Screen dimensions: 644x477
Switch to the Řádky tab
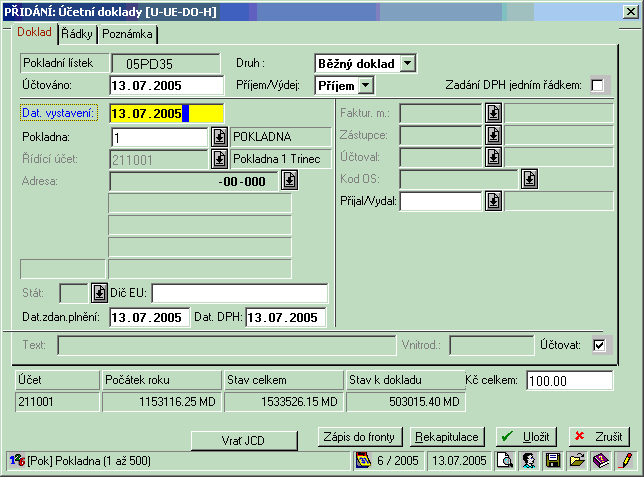pos(76,33)
